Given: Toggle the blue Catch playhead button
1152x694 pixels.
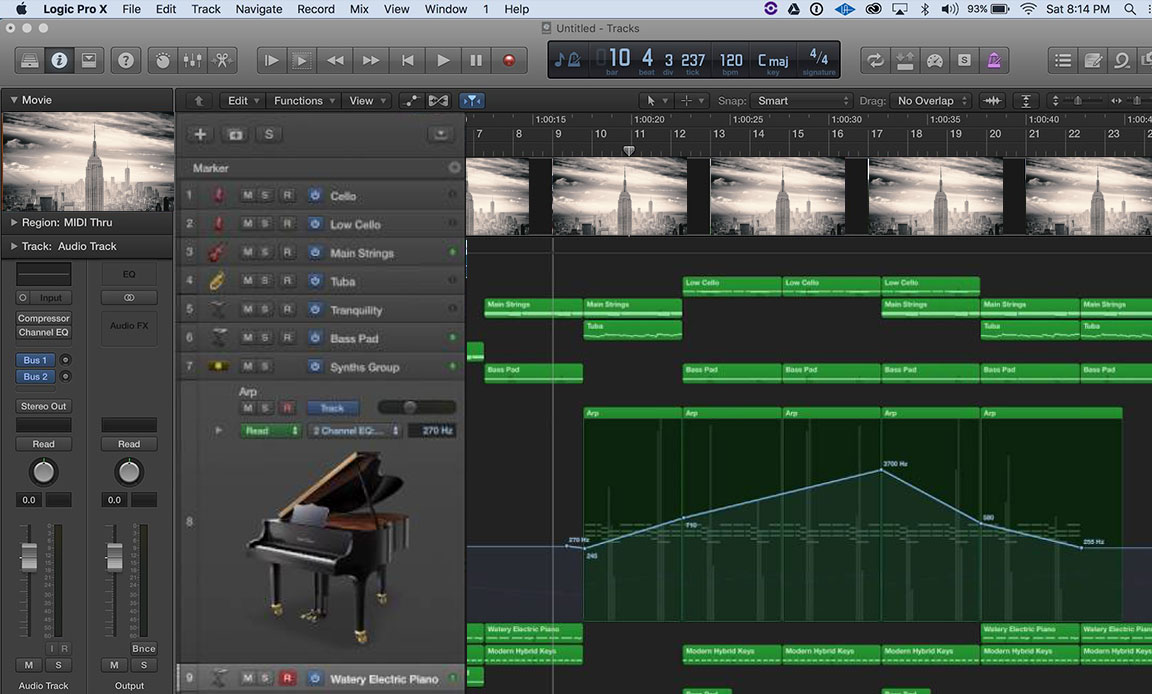Looking at the screenshot, I should (472, 101).
